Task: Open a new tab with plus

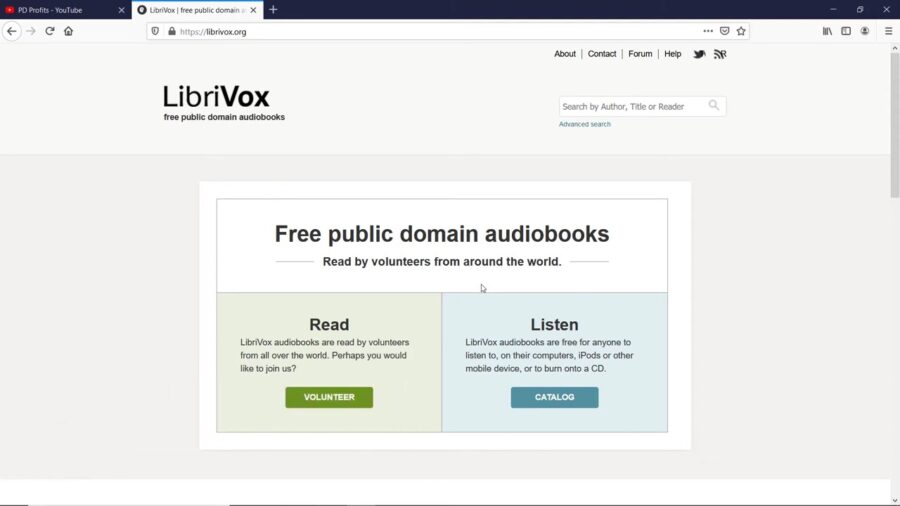Action: (x=273, y=10)
